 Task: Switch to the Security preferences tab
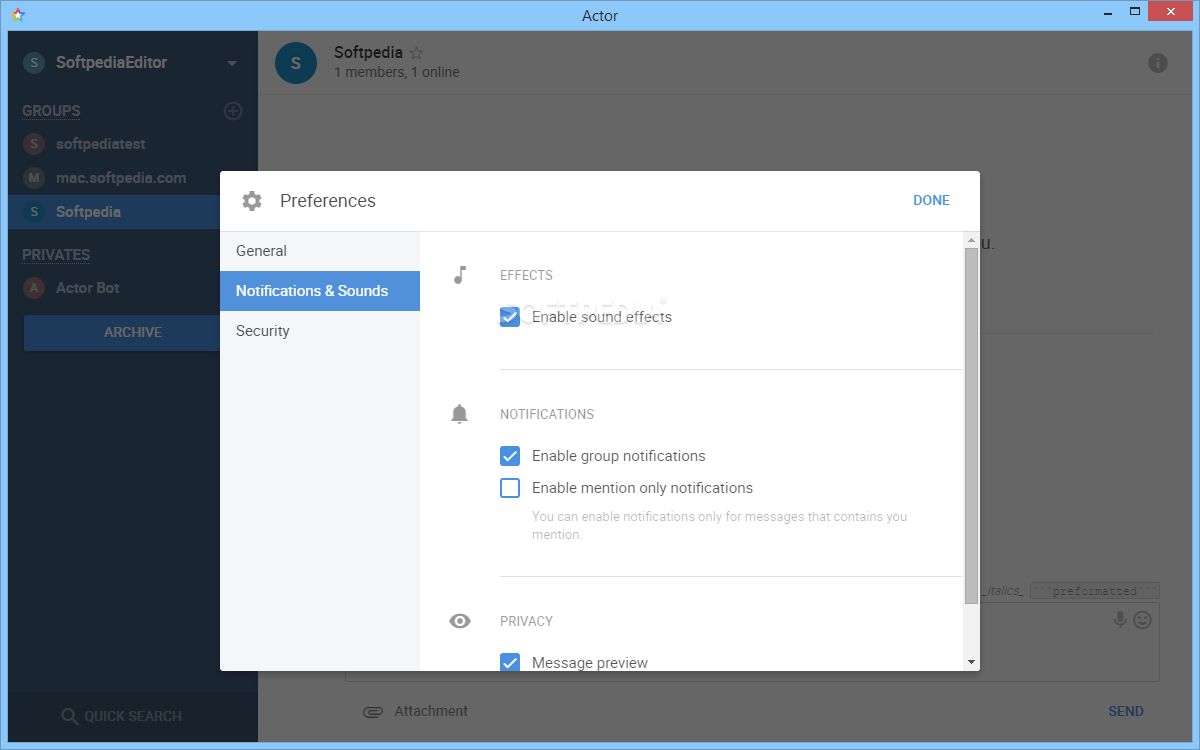(x=320, y=331)
